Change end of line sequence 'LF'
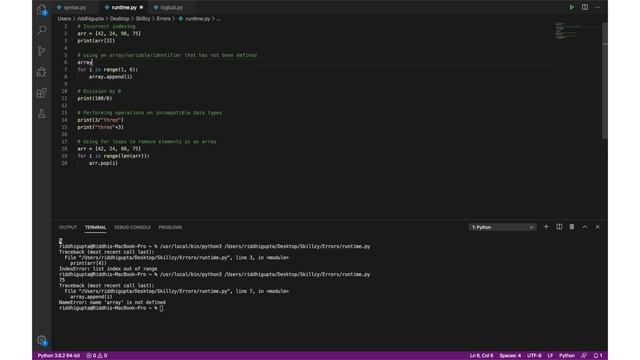The width and height of the screenshot is (640, 360). click(x=550, y=356)
